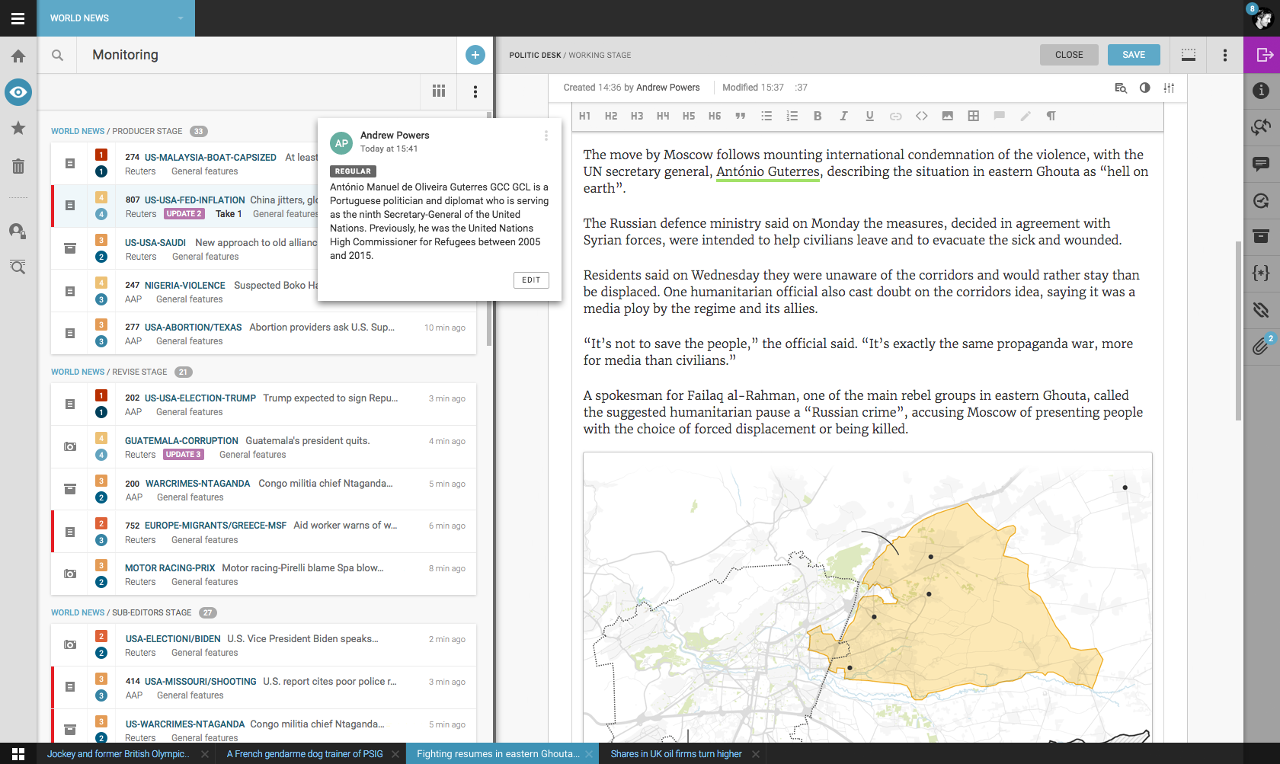The image size is (1280, 764).
Task: Click EDIT in the annotation popup
Action: point(531,280)
